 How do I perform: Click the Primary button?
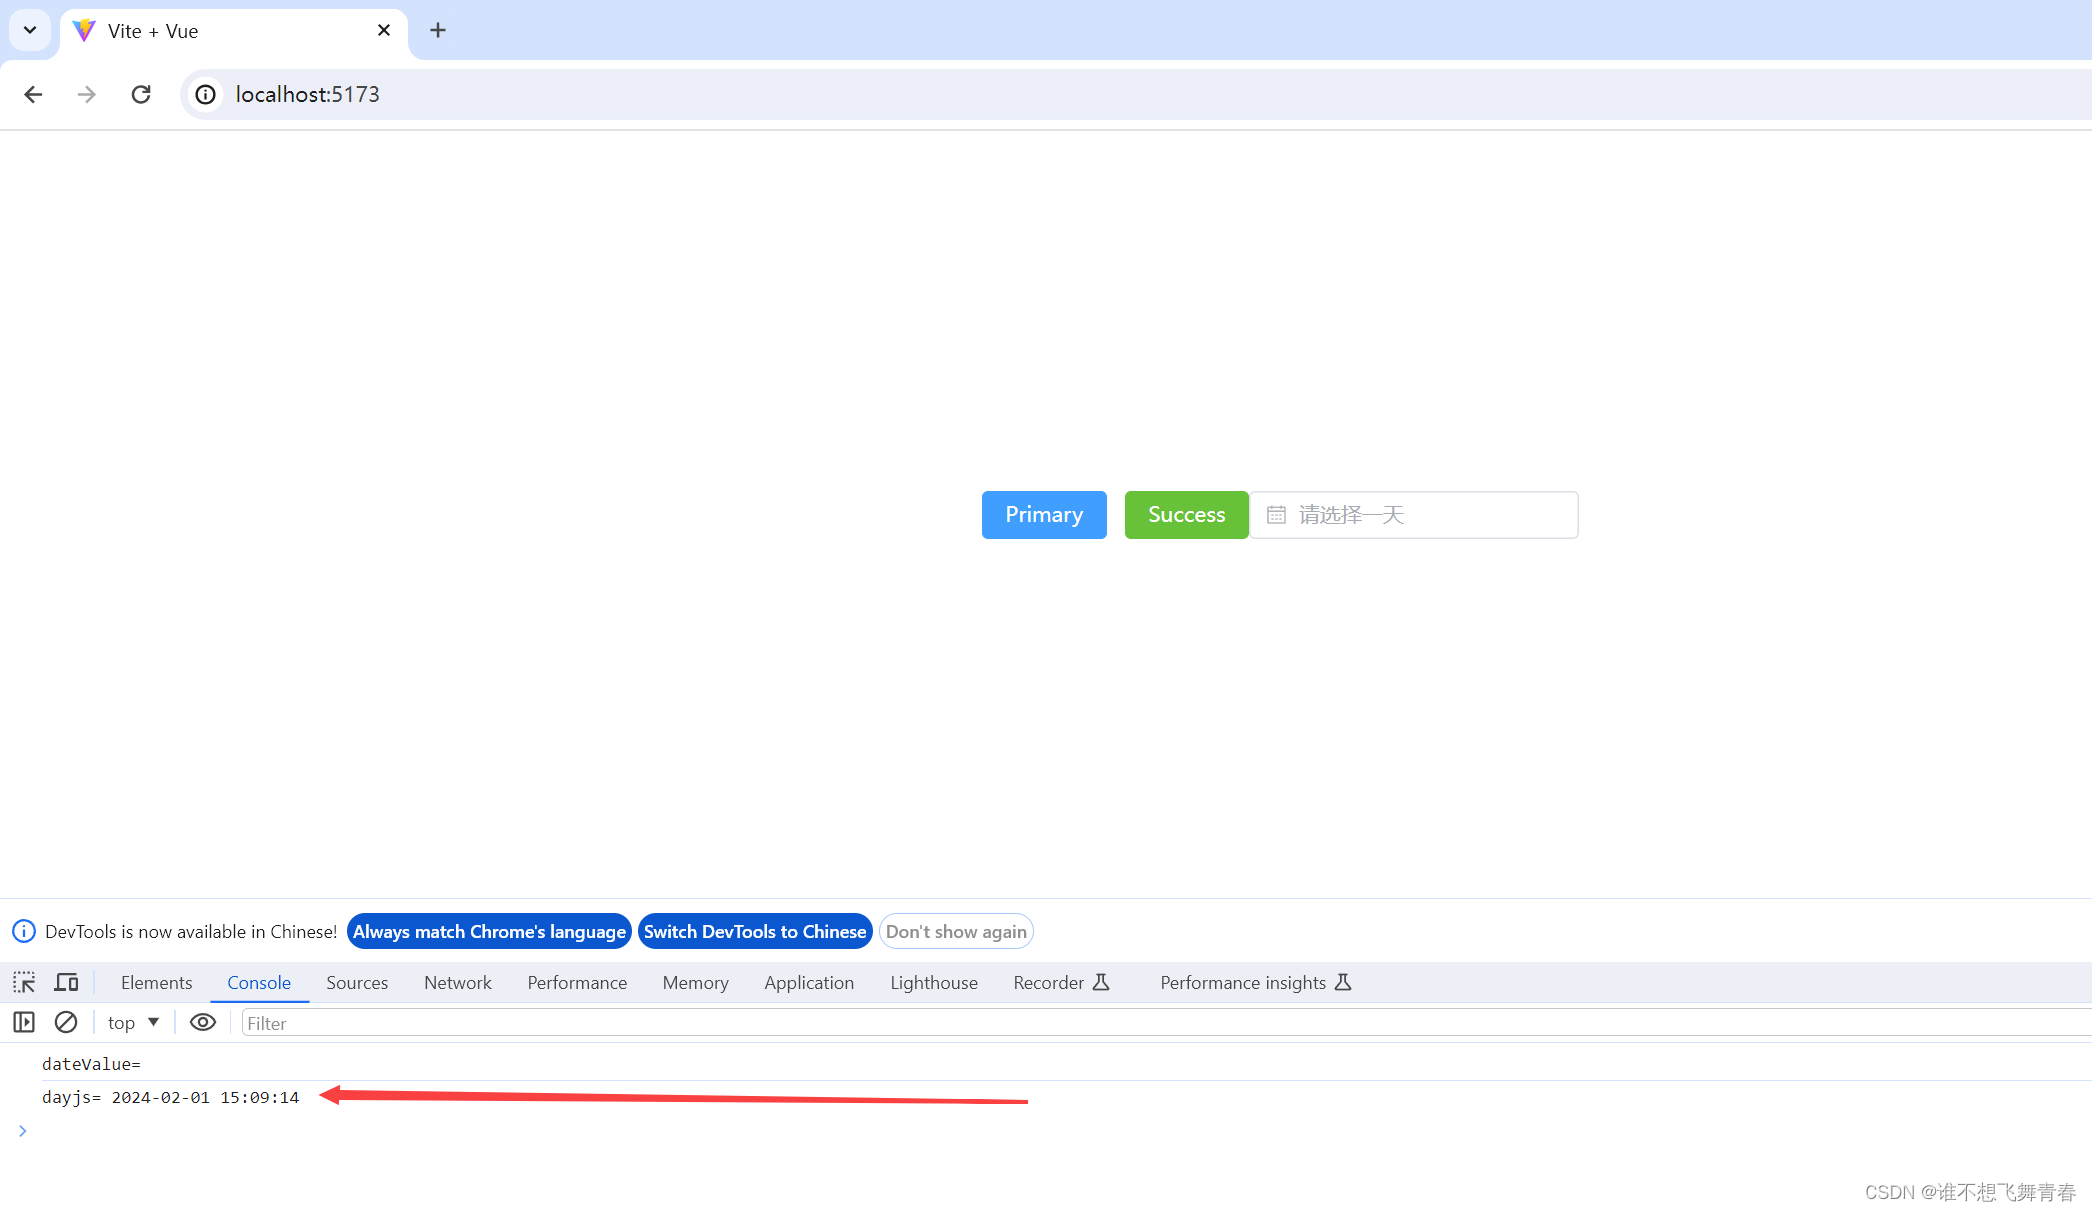(1044, 515)
